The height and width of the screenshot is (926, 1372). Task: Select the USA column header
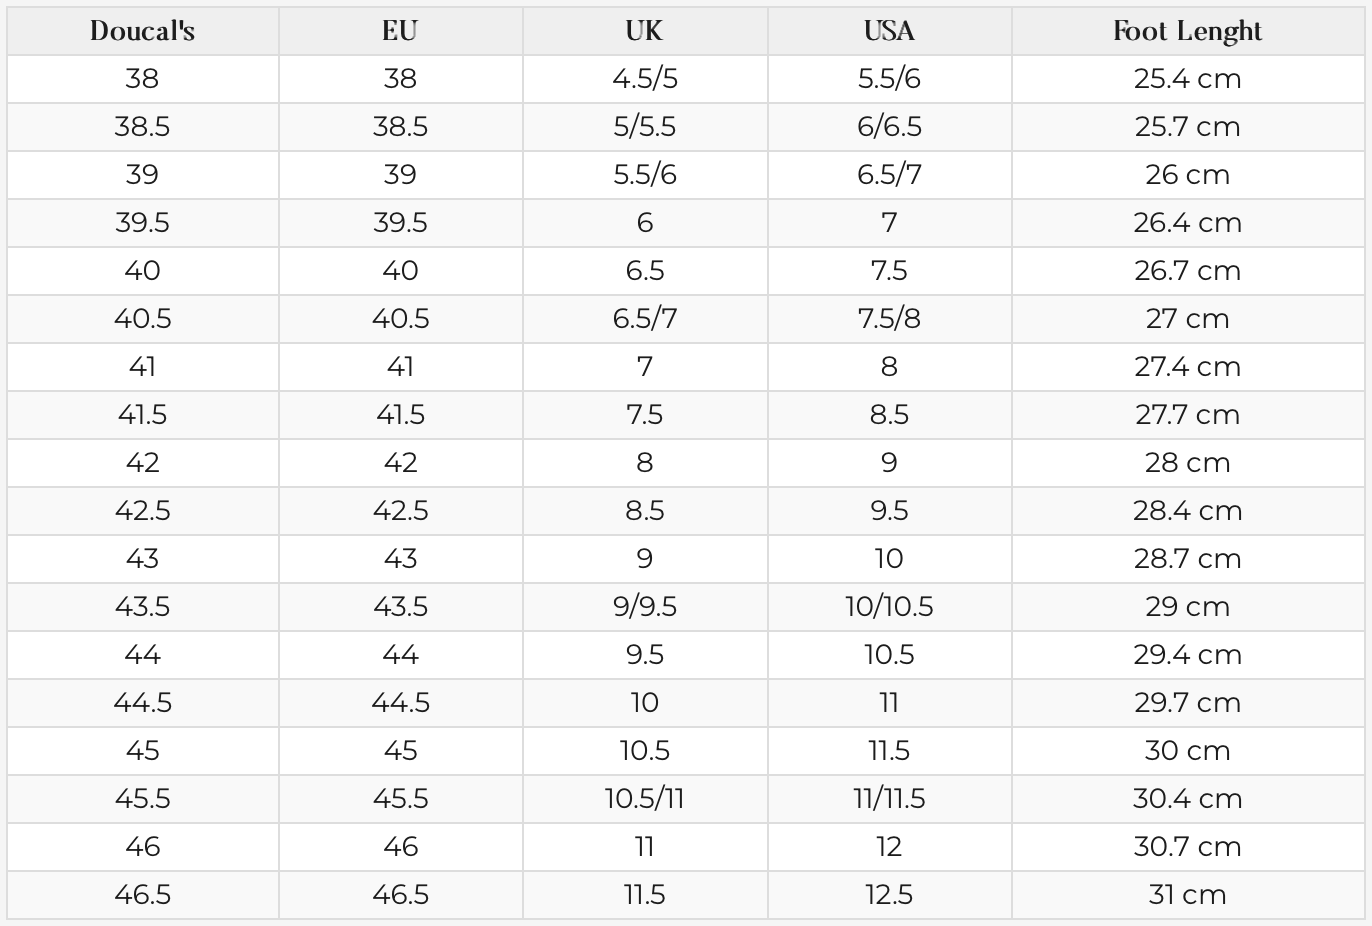pos(889,31)
